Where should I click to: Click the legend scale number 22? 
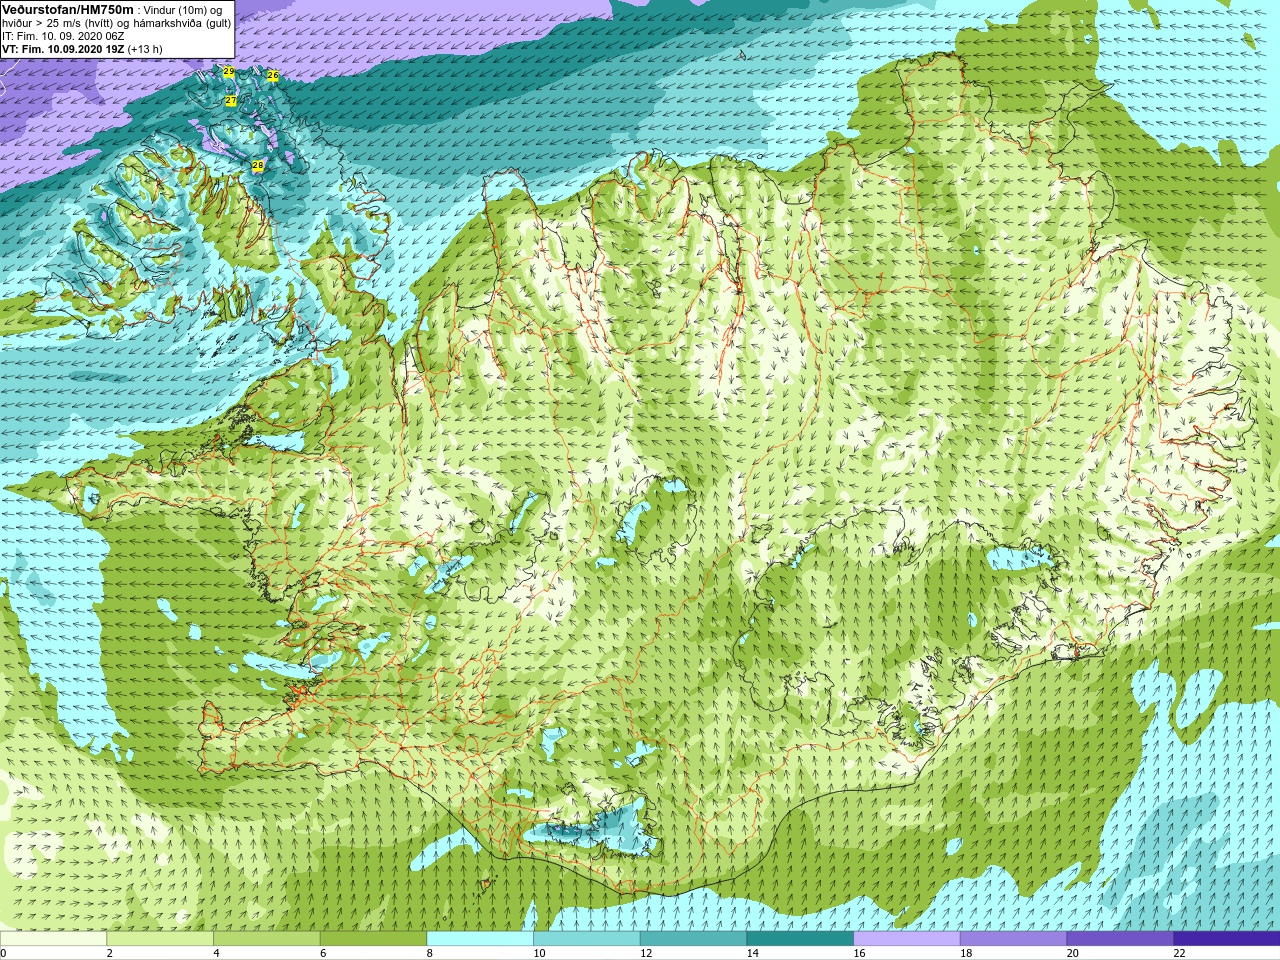click(x=1179, y=953)
